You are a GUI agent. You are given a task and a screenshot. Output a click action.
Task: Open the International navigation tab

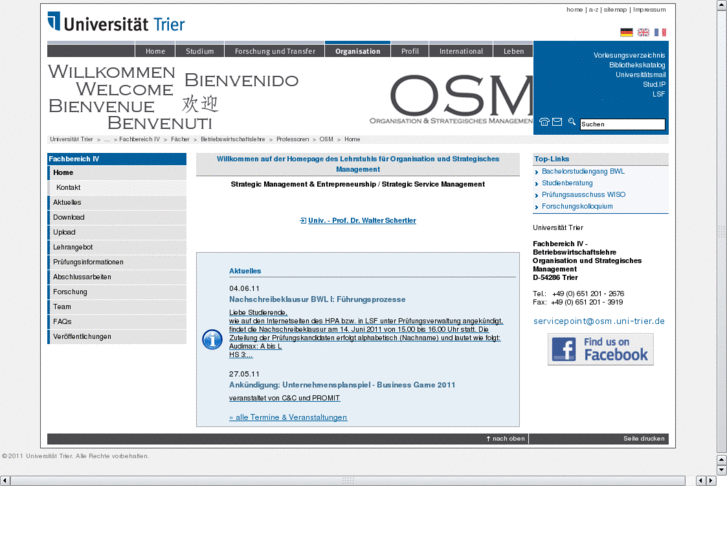tap(461, 51)
